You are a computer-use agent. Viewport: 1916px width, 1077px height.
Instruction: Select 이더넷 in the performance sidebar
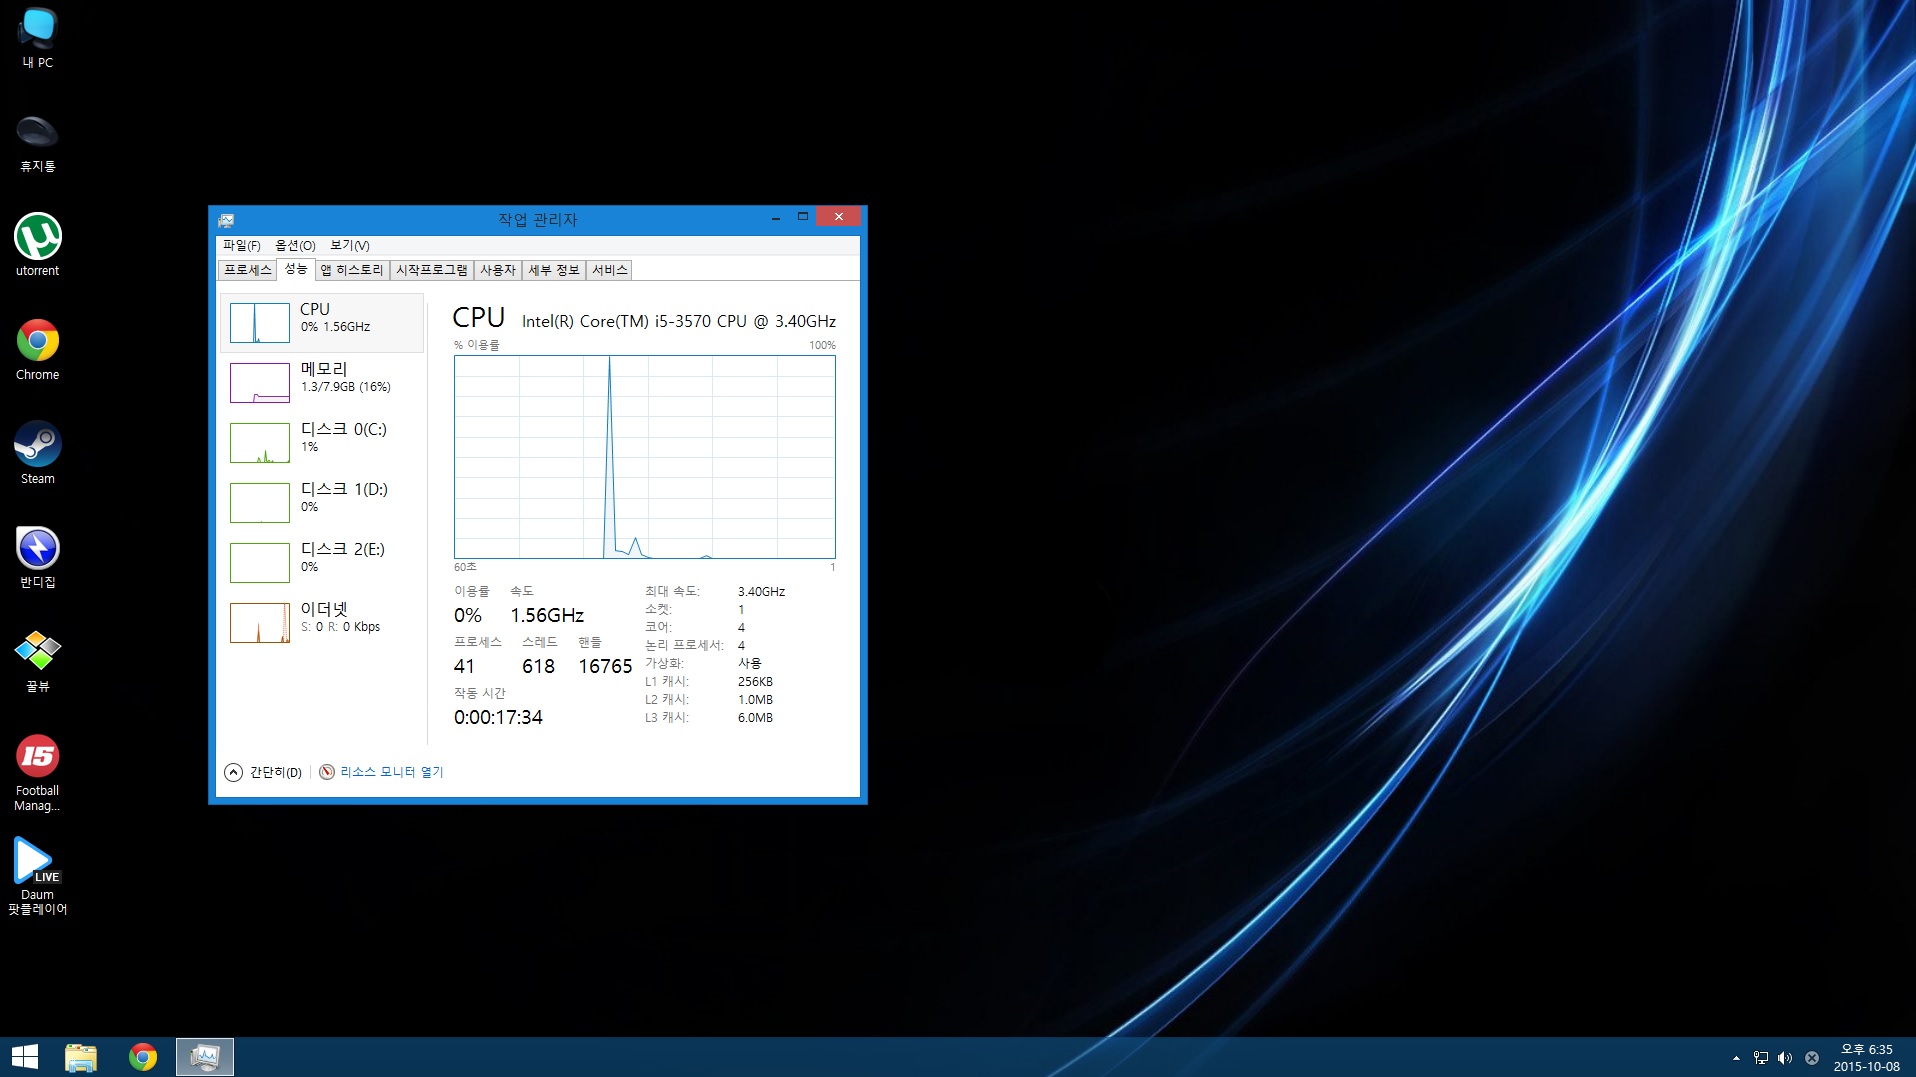pos(322,622)
